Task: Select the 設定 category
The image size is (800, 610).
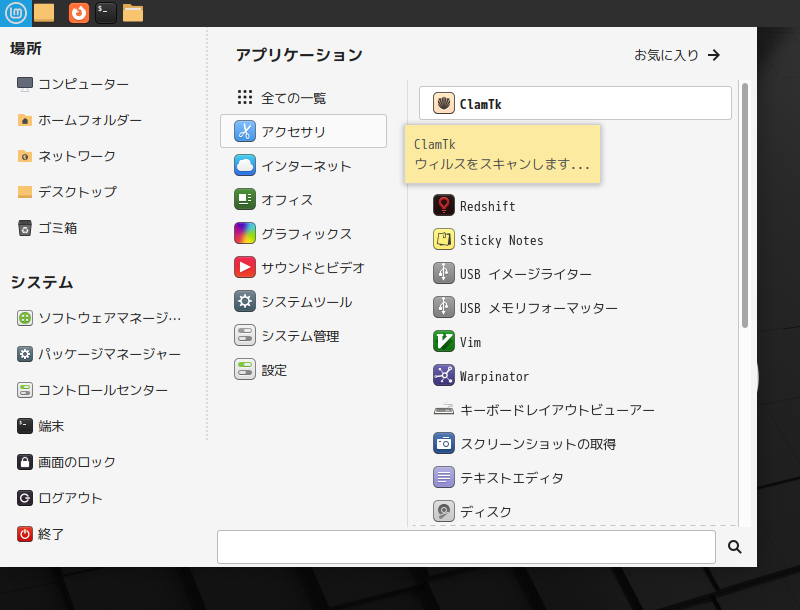Action: tap(303, 370)
